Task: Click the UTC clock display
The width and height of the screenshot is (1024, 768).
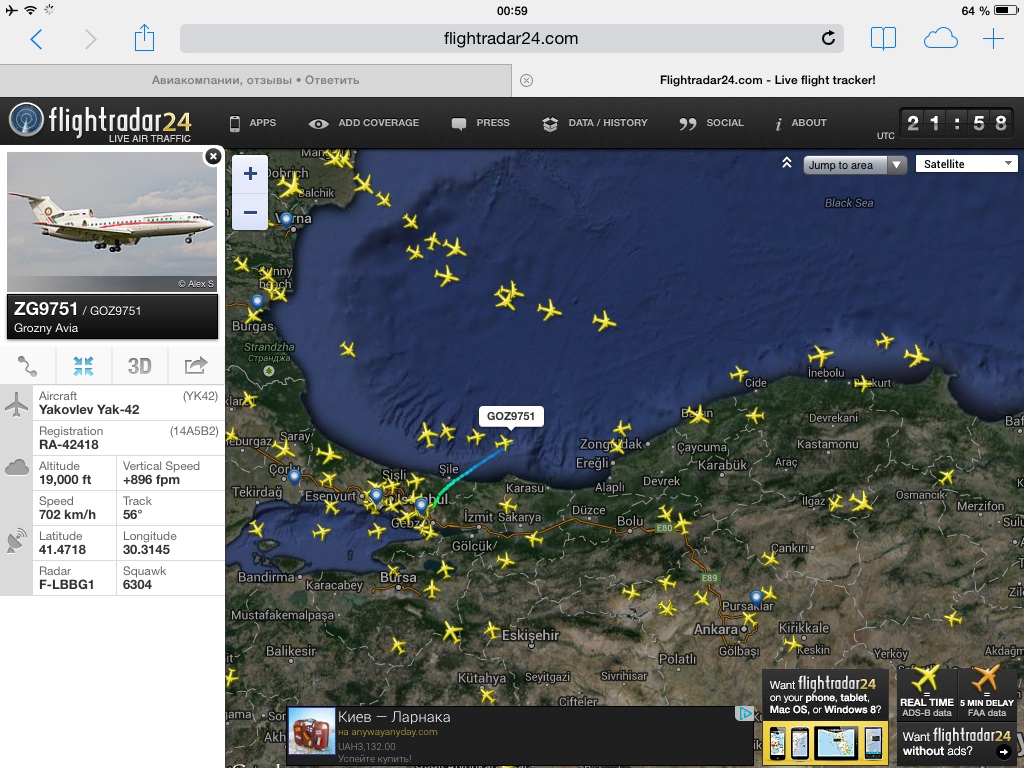Action: tap(955, 123)
